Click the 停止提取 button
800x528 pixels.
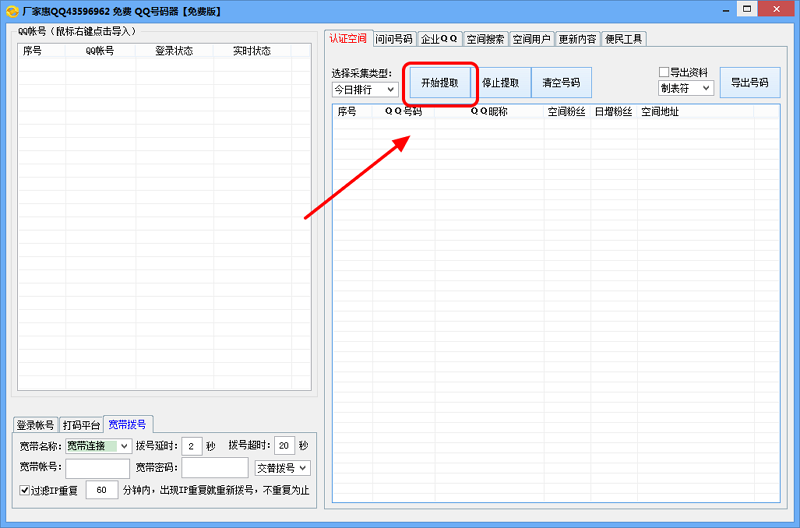click(x=501, y=83)
